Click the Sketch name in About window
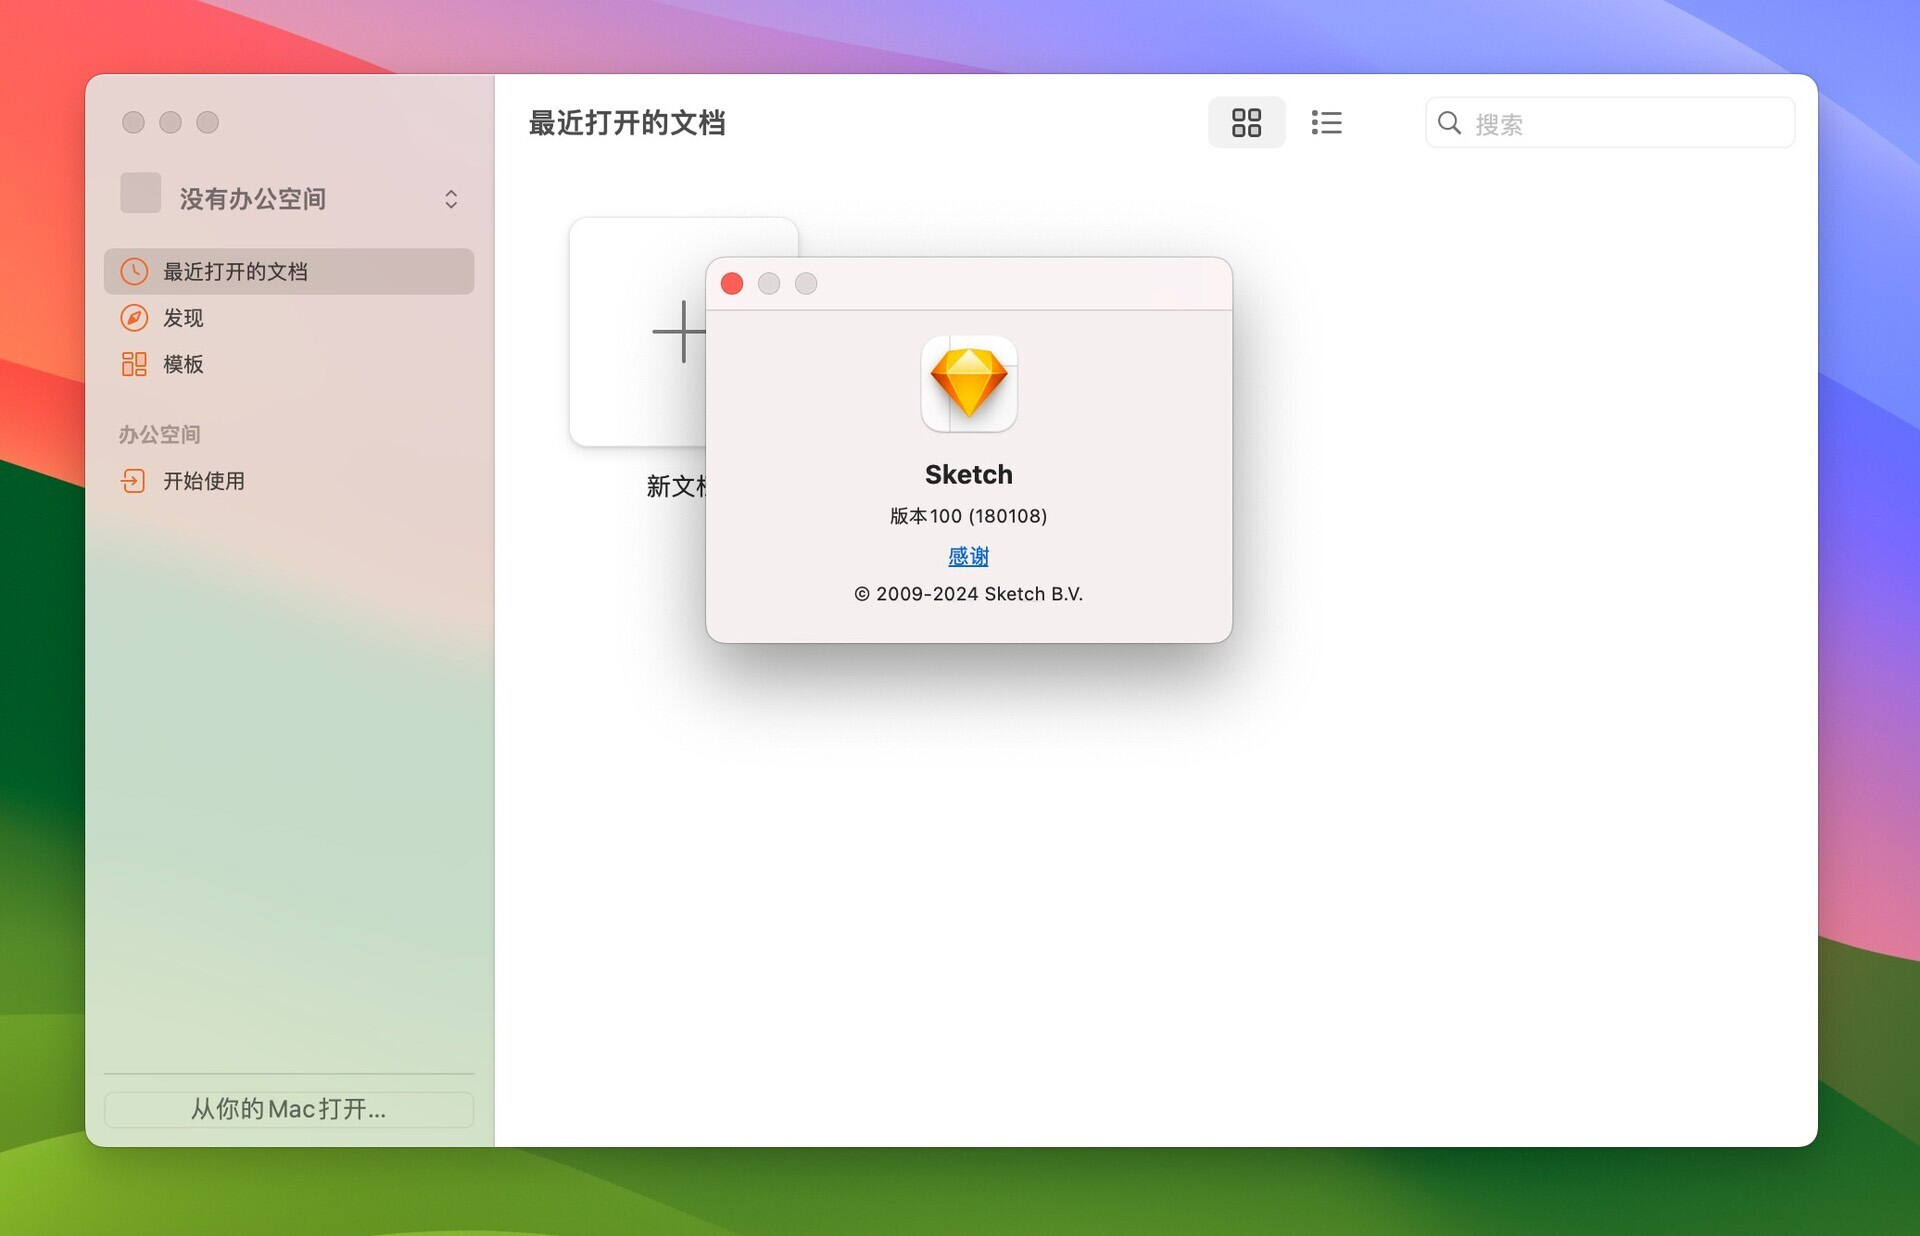Image resolution: width=1920 pixels, height=1236 pixels. pyautogui.click(x=968, y=474)
